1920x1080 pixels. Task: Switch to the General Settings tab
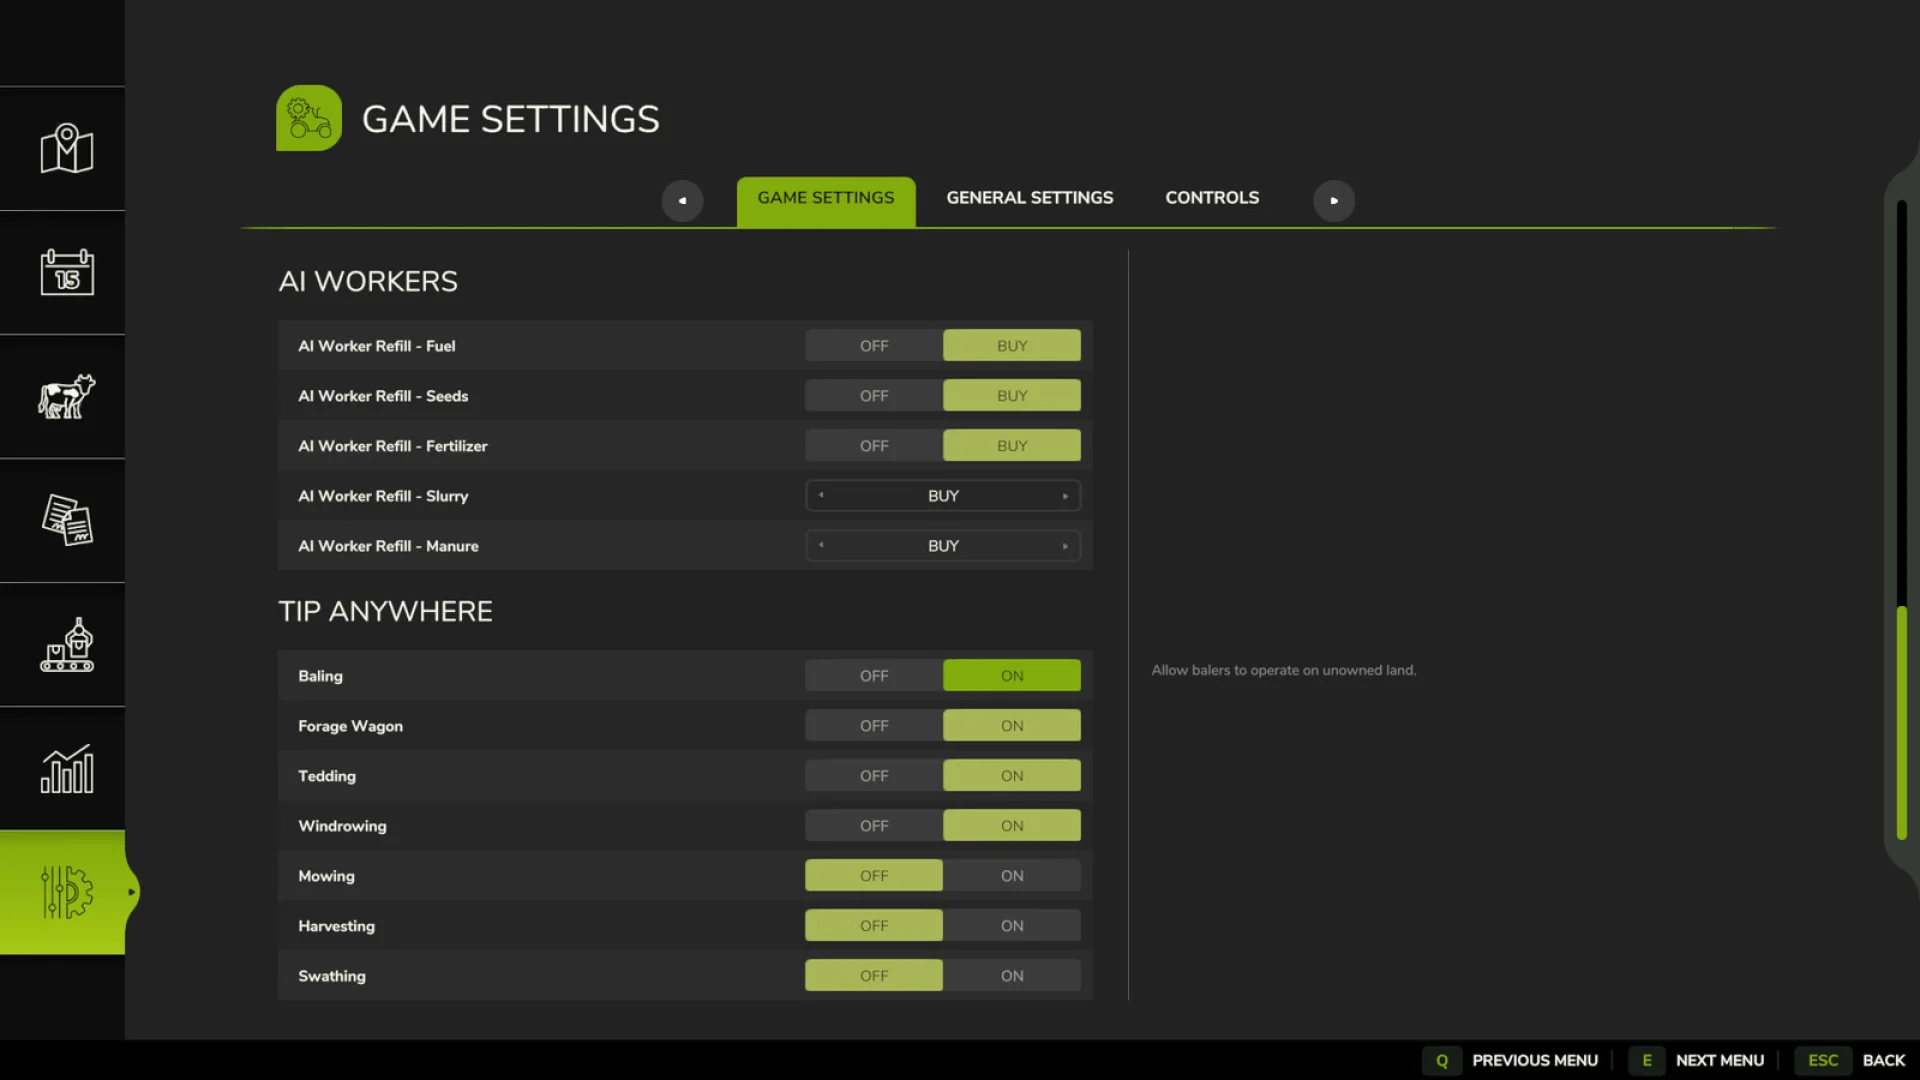(x=1030, y=197)
